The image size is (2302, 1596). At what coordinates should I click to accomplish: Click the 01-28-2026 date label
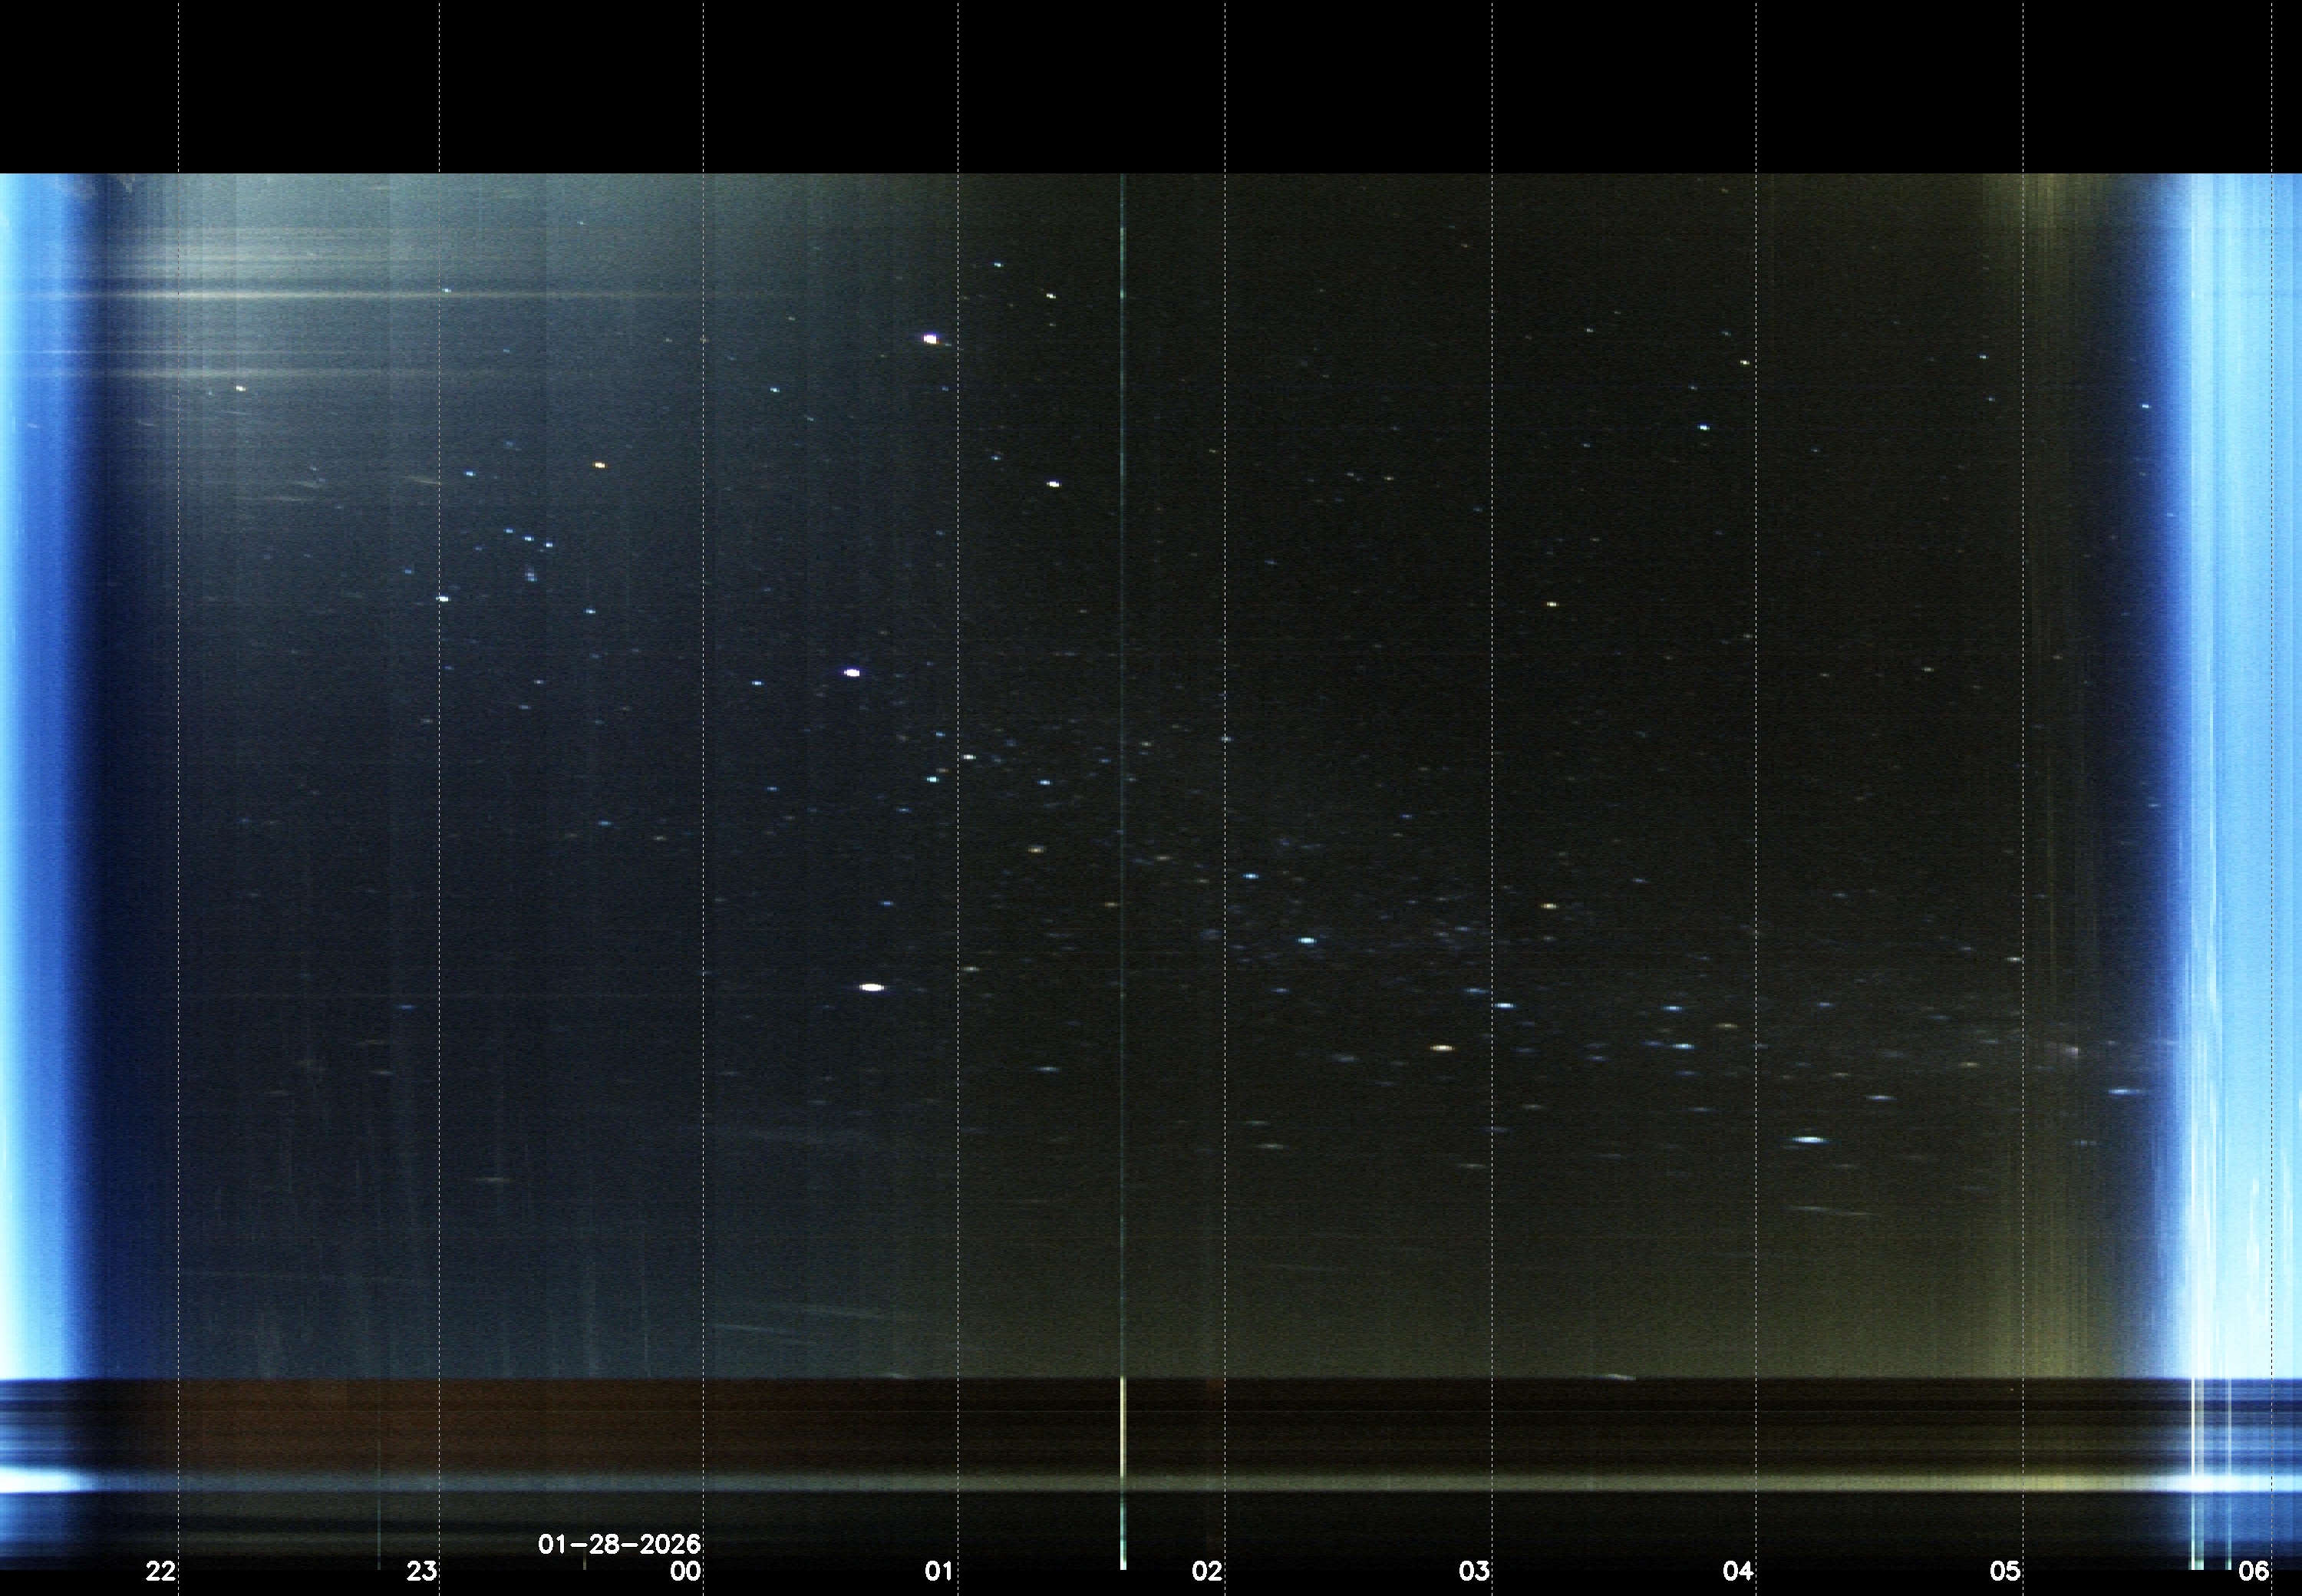point(619,1544)
